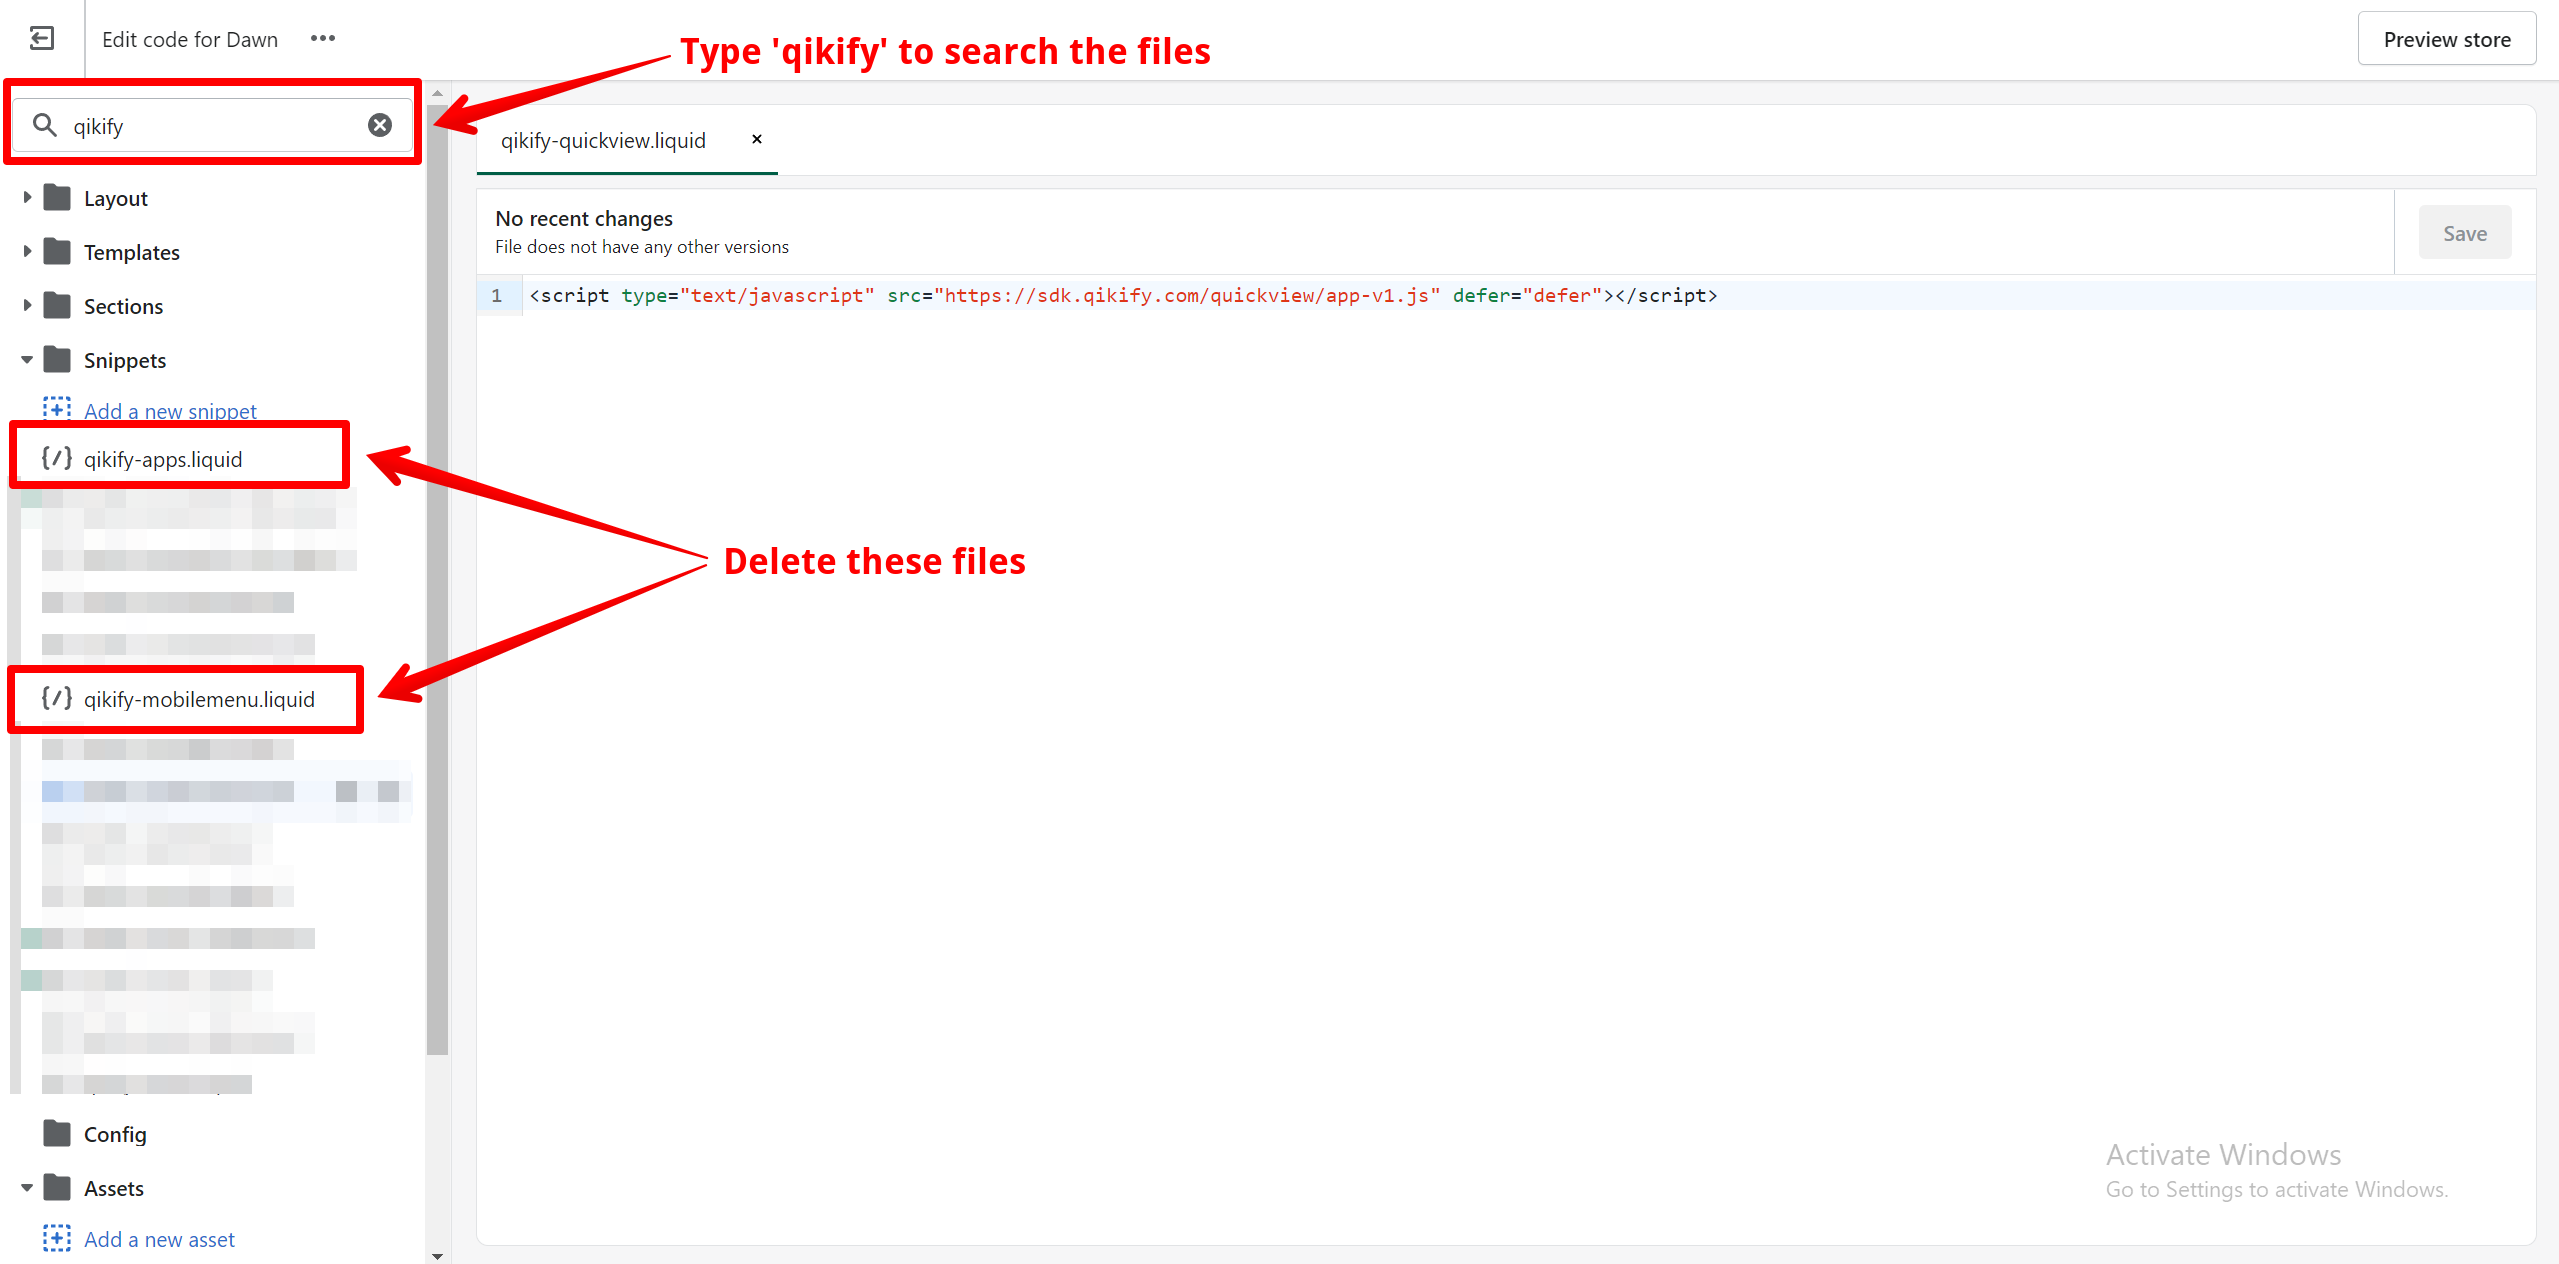Click the Snippets folder icon

point(58,360)
